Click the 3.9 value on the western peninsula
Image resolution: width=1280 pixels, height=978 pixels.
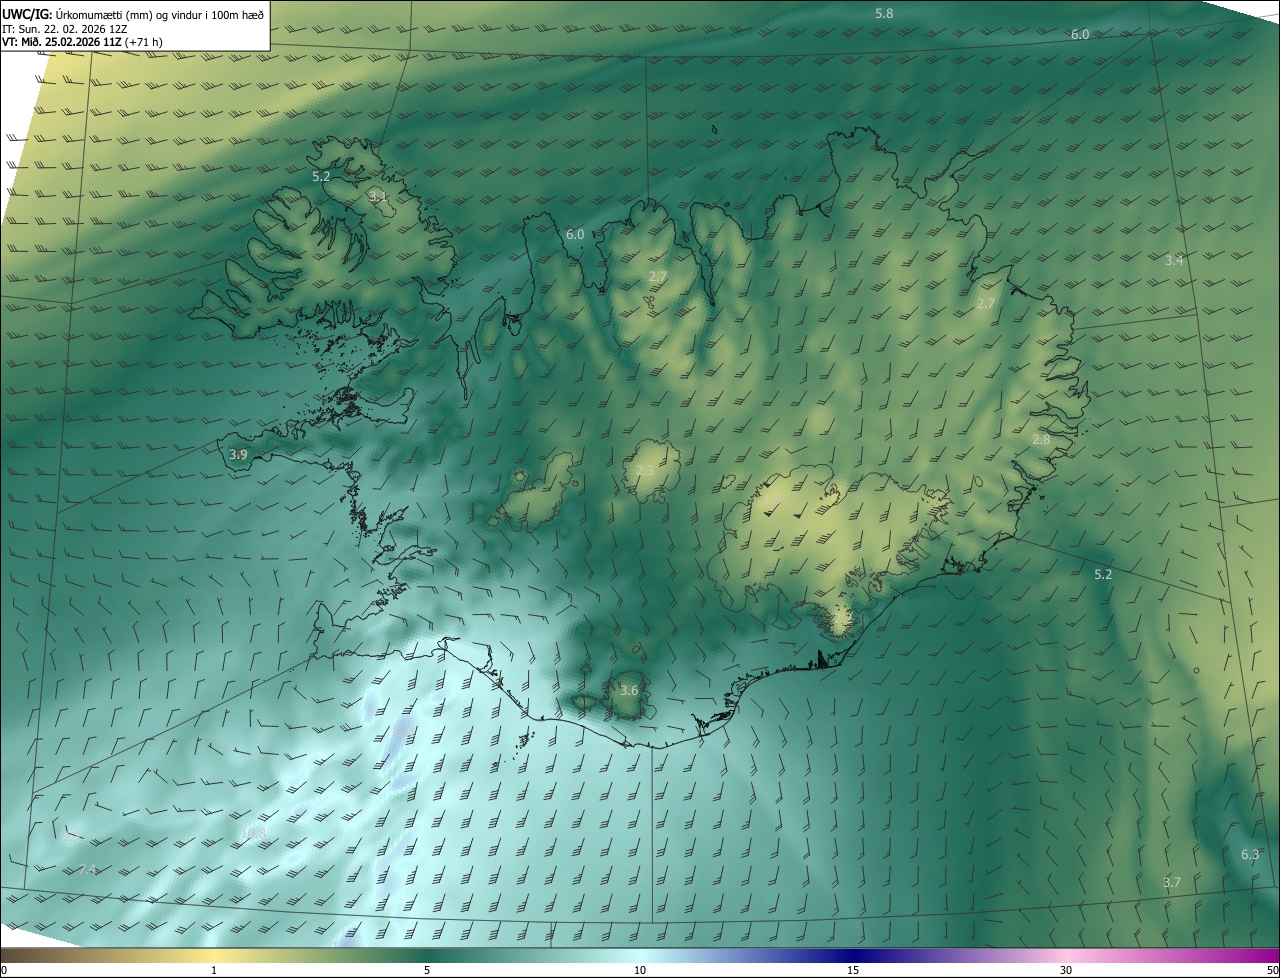click(x=238, y=454)
